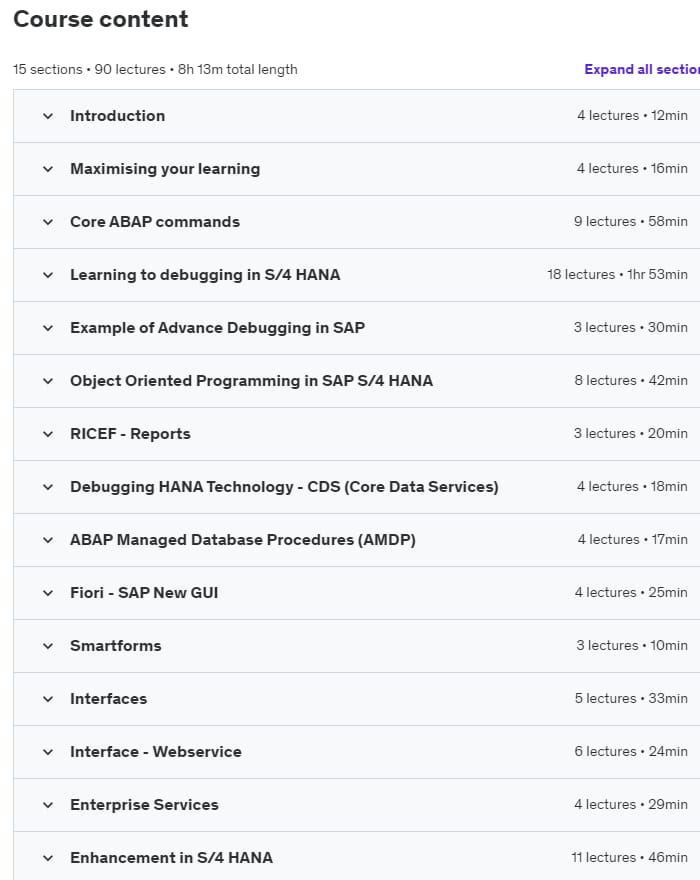Expand Enhancement in S/4 HANA chevron

(48, 858)
